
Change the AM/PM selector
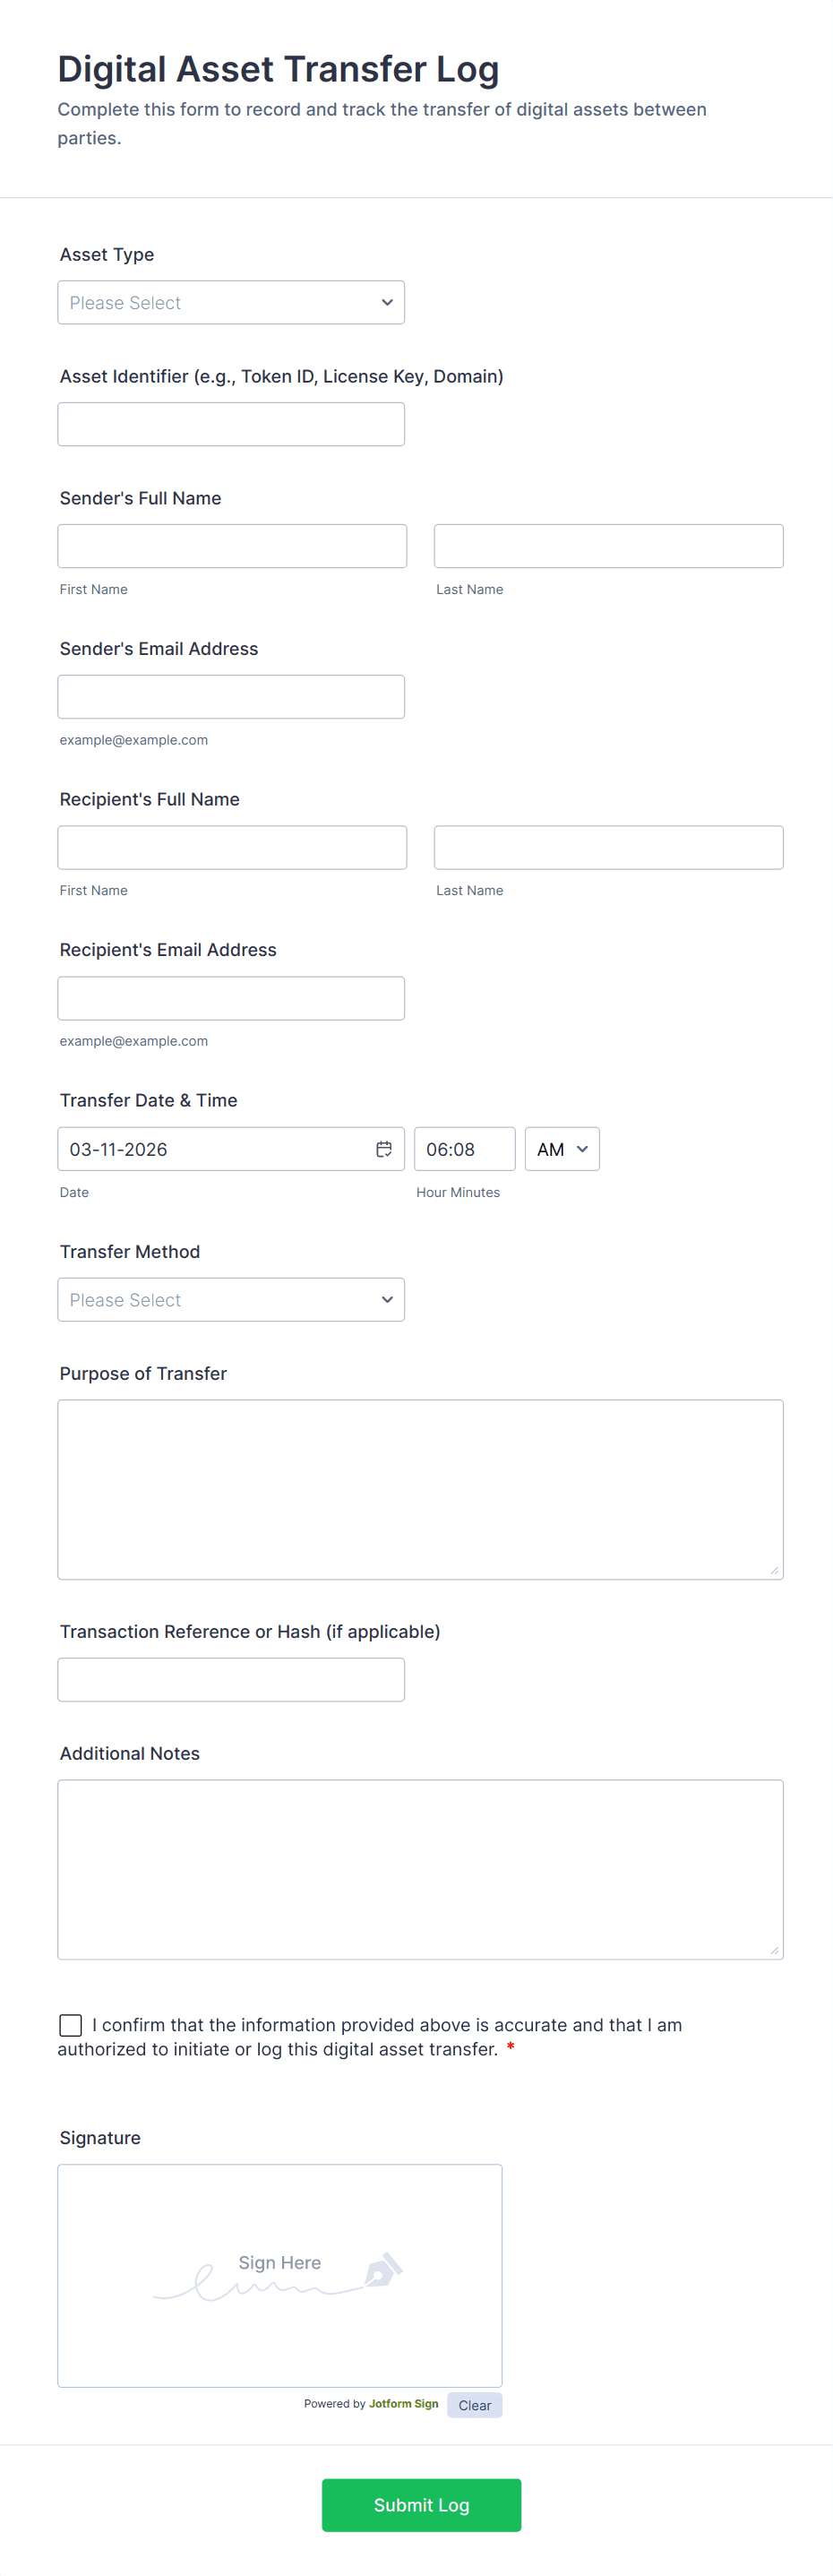pyautogui.click(x=562, y=1149)
